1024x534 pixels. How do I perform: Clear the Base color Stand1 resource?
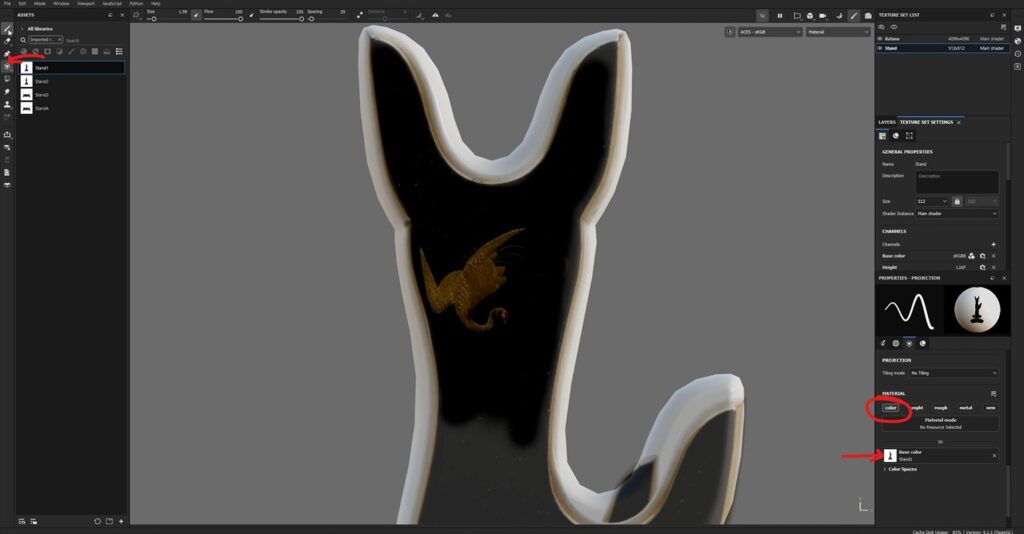(994, 456)
